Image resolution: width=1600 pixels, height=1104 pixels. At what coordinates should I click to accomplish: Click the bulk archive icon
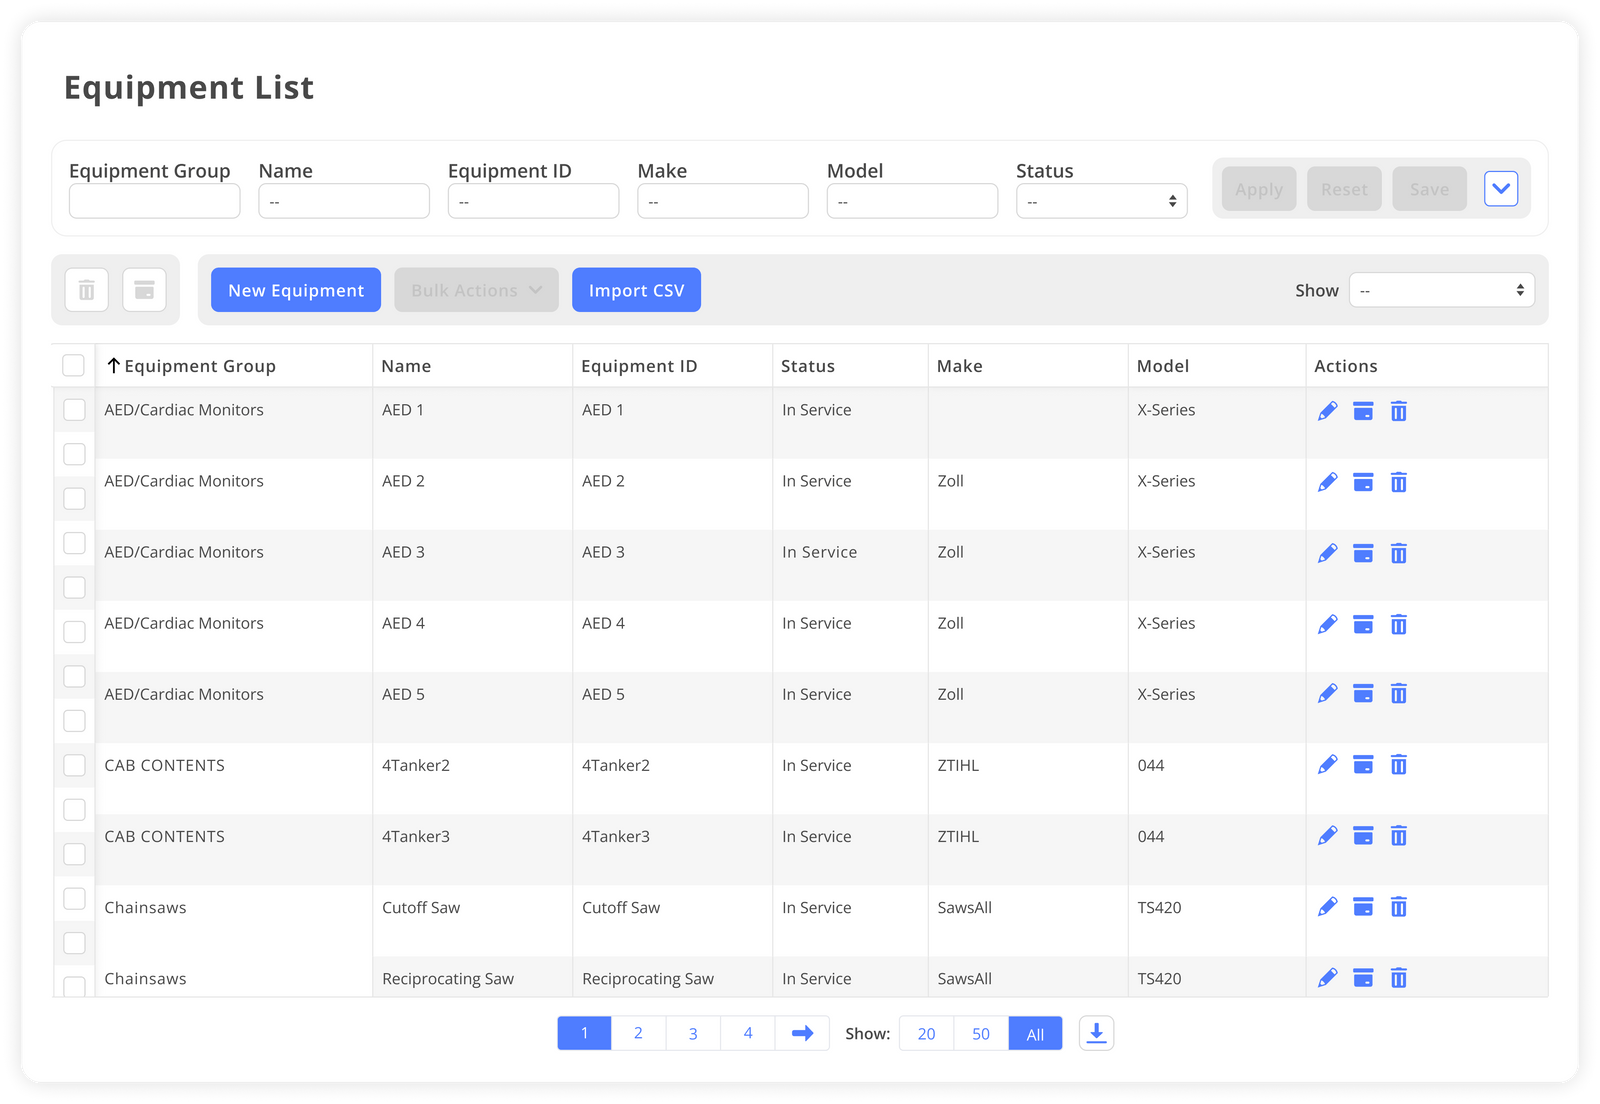coord(144,289)
